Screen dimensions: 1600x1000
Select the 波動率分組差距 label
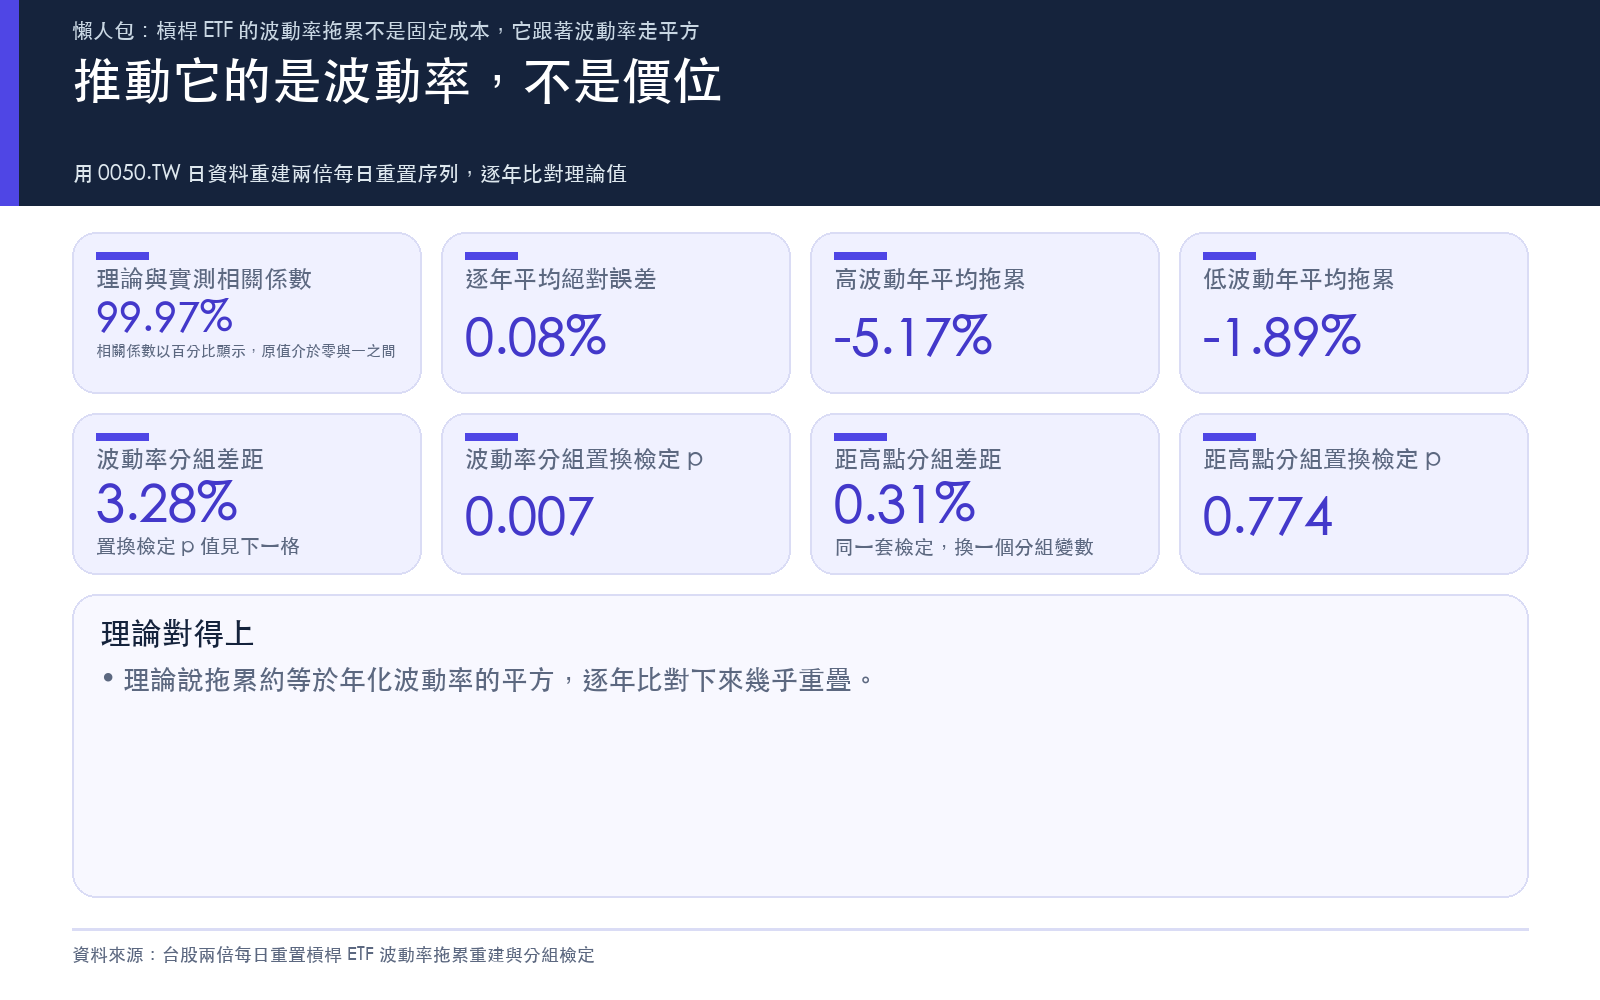click(x=180, y=459)
